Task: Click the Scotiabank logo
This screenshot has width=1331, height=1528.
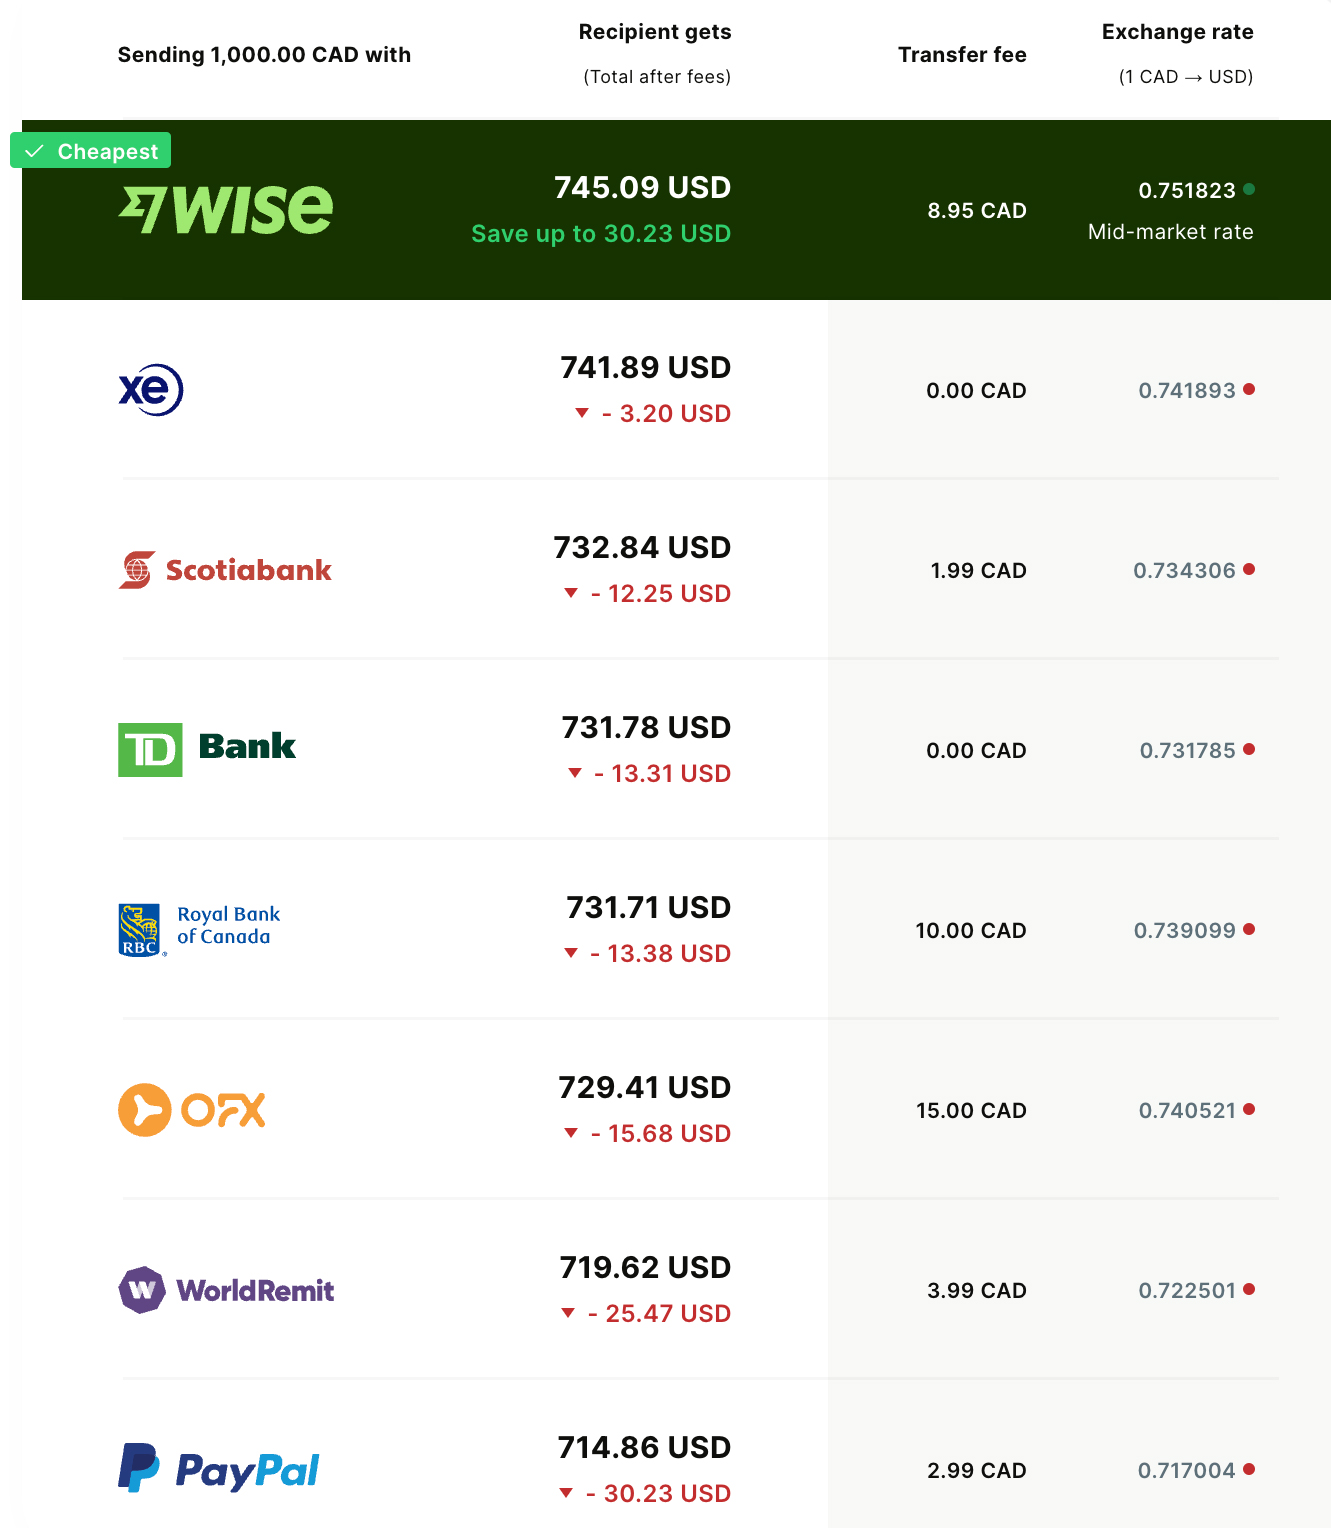Action: pyautogui.click(x=225, y=570)
